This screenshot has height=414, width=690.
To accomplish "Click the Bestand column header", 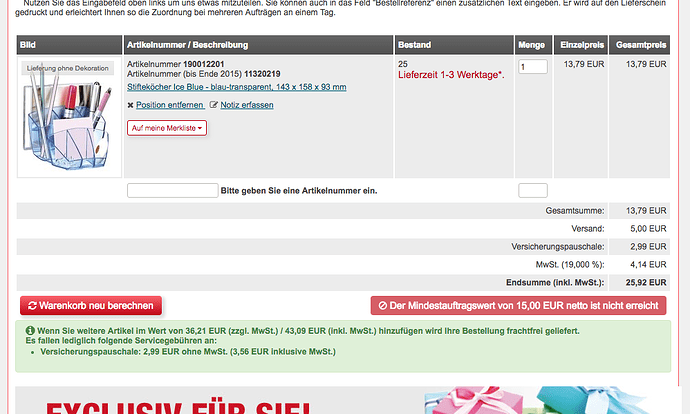I will [x=415, y=46].
